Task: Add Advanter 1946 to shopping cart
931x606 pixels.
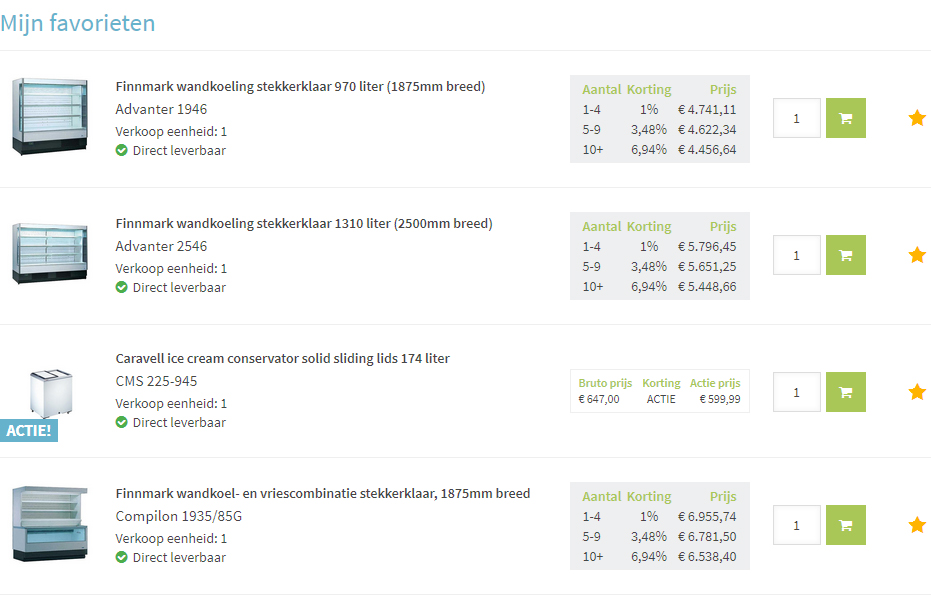Action: pos(846,118)
